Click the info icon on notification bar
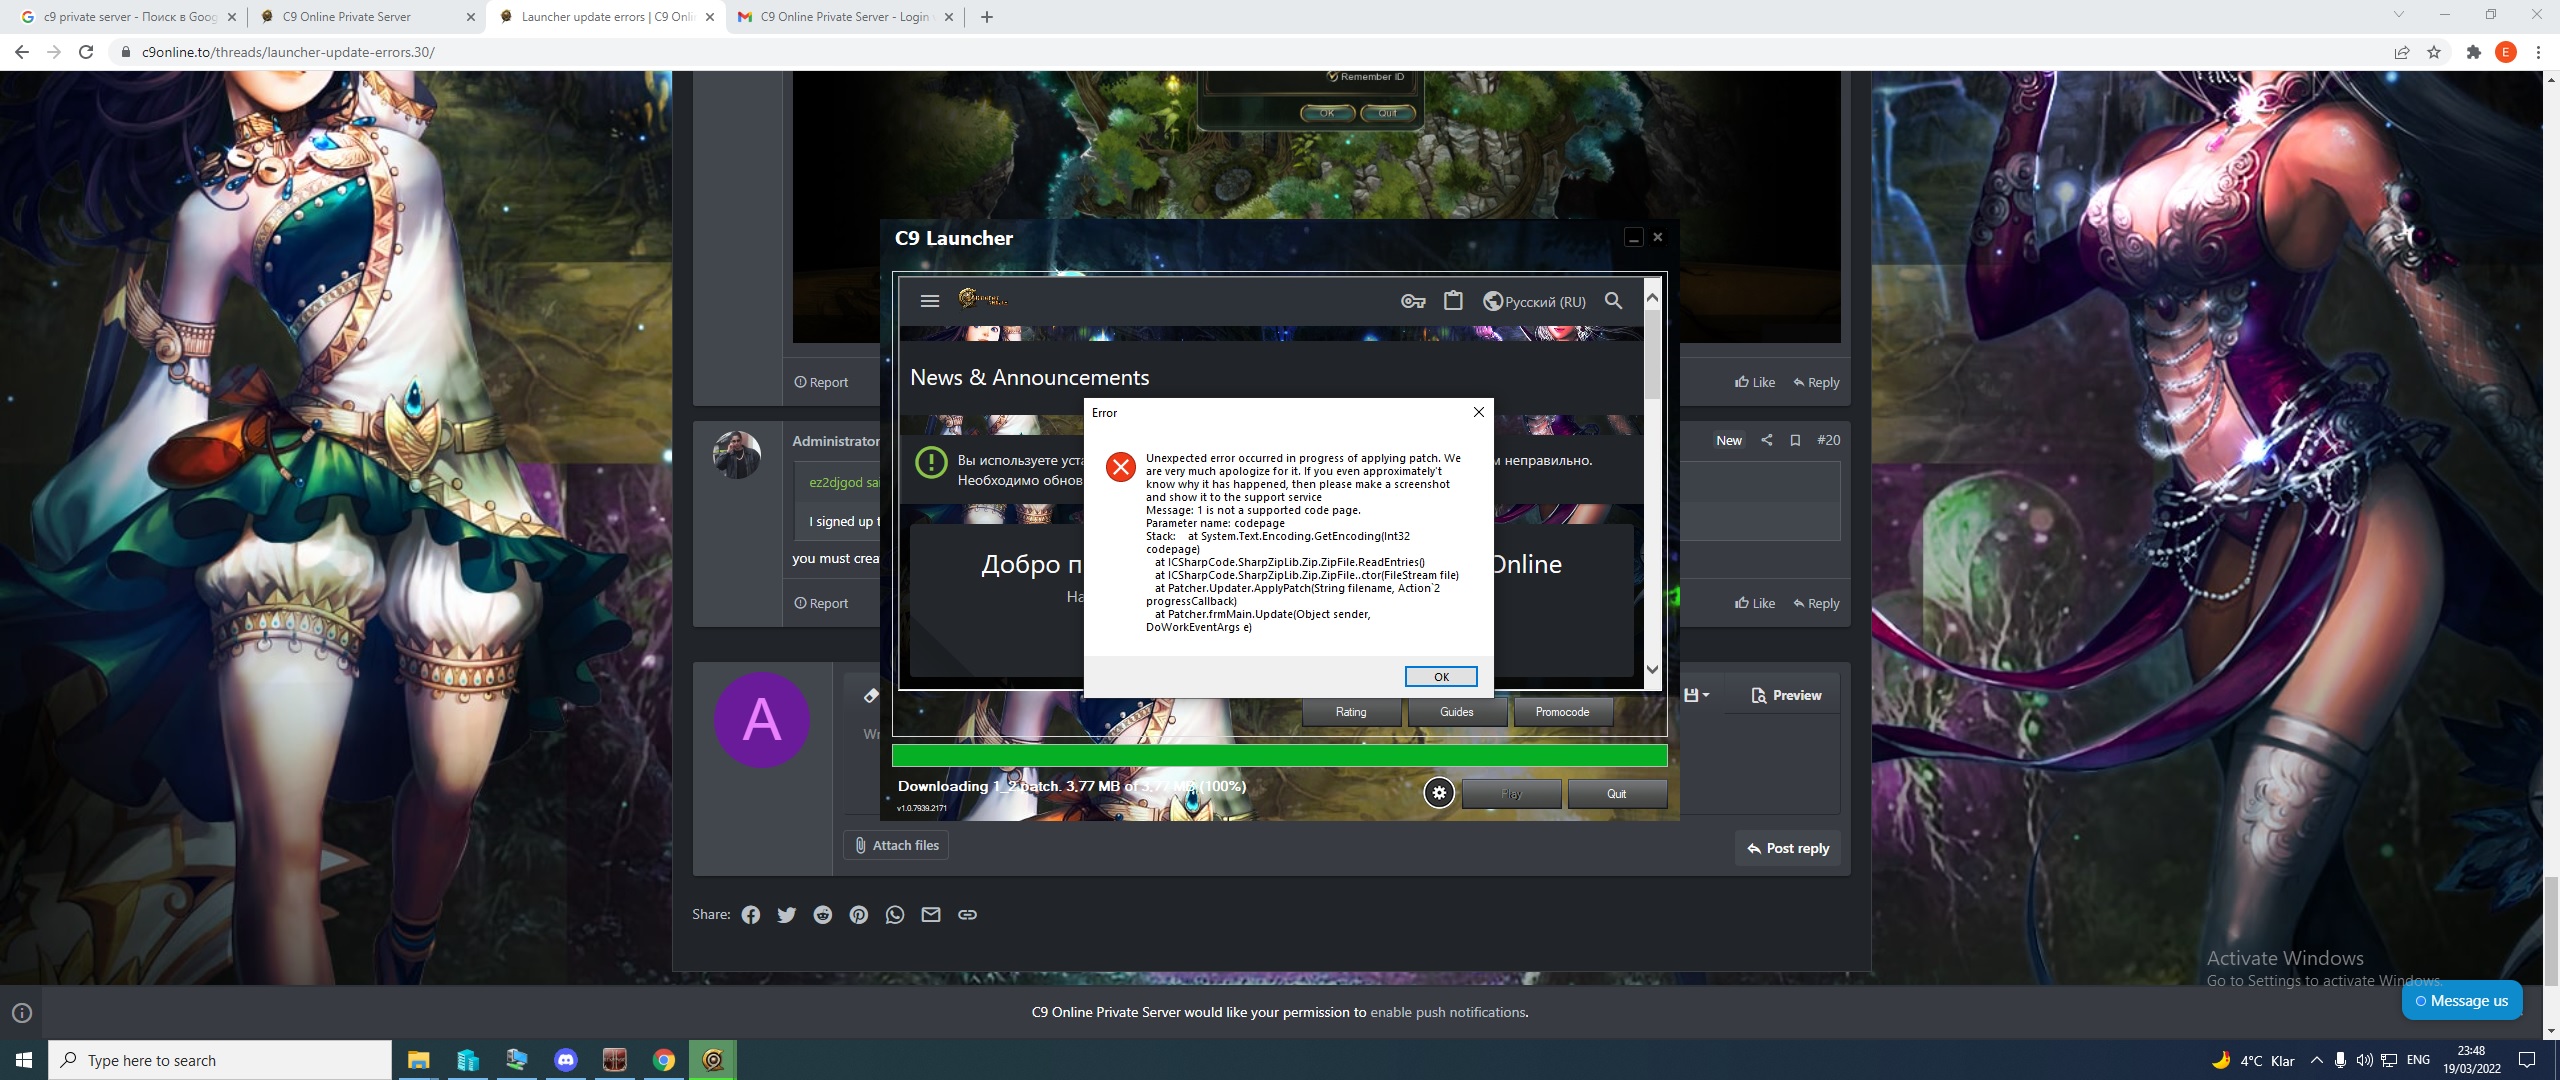The width and height of the screenshot is (2560, 1080). [22, 1013]
